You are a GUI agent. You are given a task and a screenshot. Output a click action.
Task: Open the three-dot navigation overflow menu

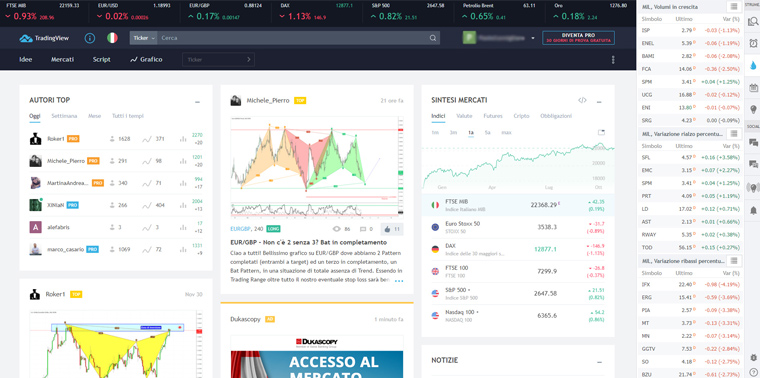[613, 60]
